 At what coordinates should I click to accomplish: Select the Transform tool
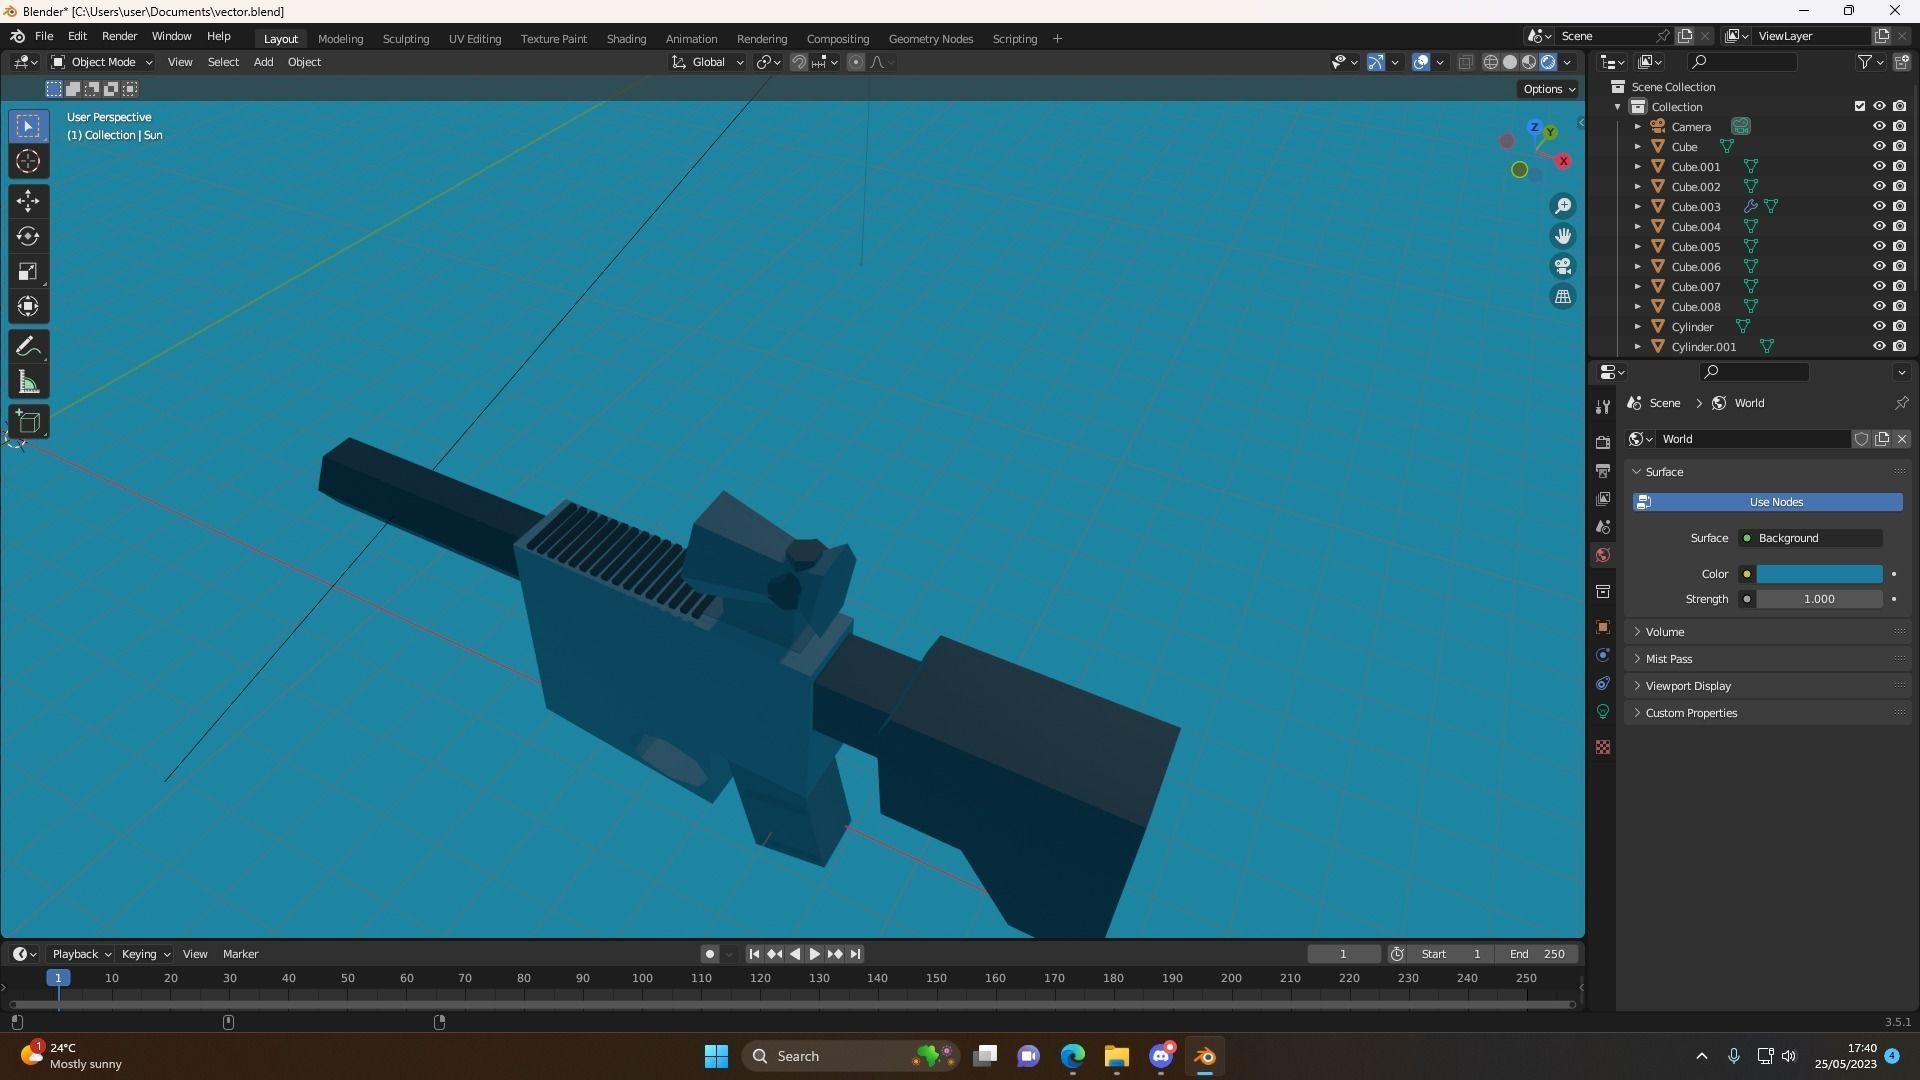(x=28, y=306)
